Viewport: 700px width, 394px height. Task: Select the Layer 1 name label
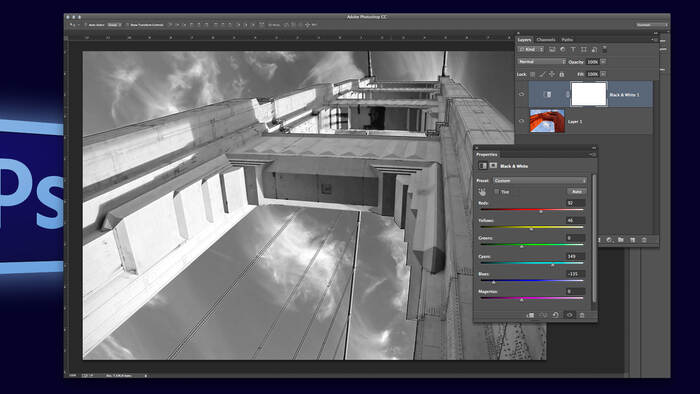[x=575, y=121]
